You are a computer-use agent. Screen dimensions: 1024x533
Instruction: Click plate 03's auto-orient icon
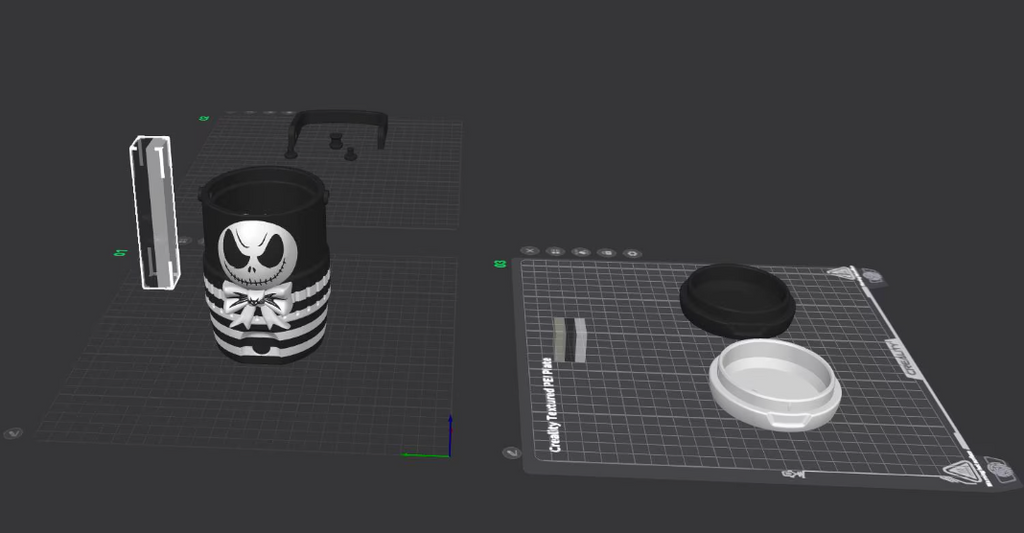581,252
